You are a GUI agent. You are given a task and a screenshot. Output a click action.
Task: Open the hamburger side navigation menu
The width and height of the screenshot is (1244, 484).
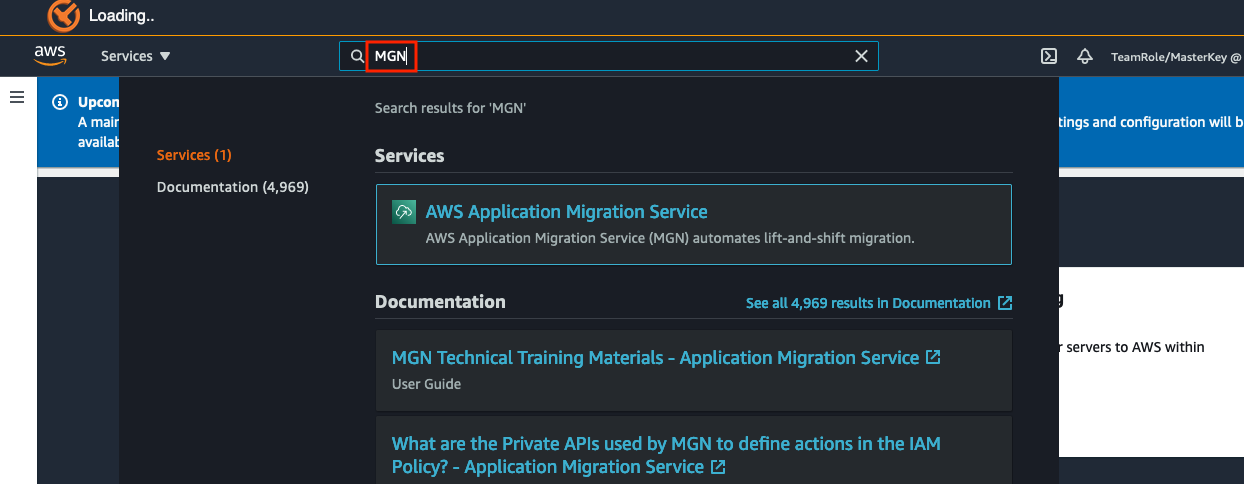(17, 97)
